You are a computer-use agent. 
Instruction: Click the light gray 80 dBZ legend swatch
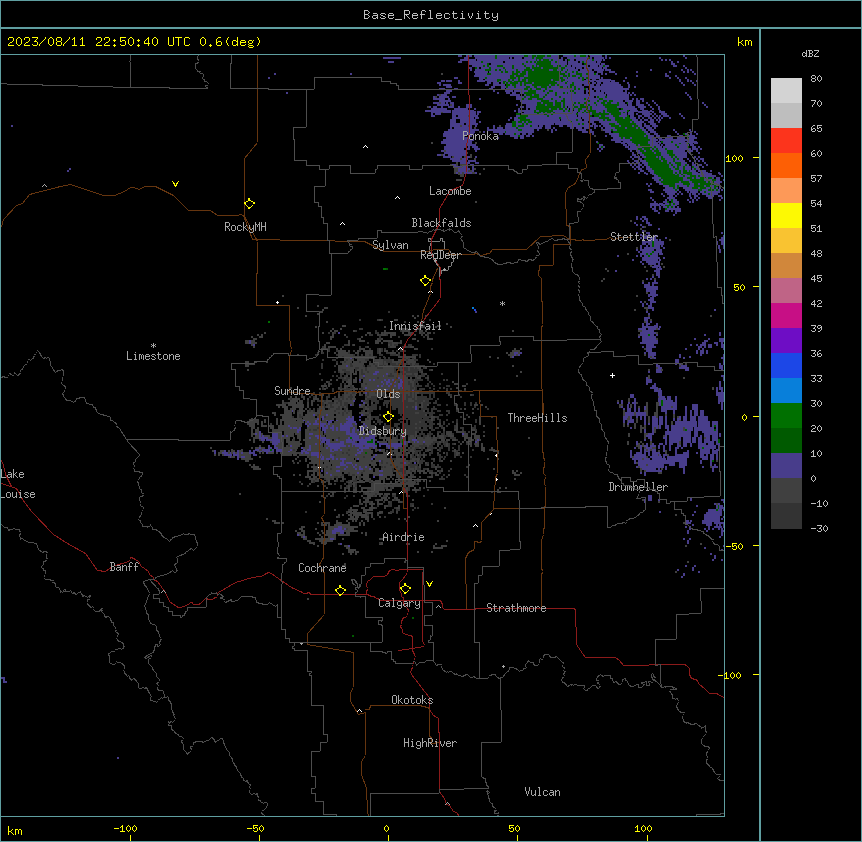(786, 91)
